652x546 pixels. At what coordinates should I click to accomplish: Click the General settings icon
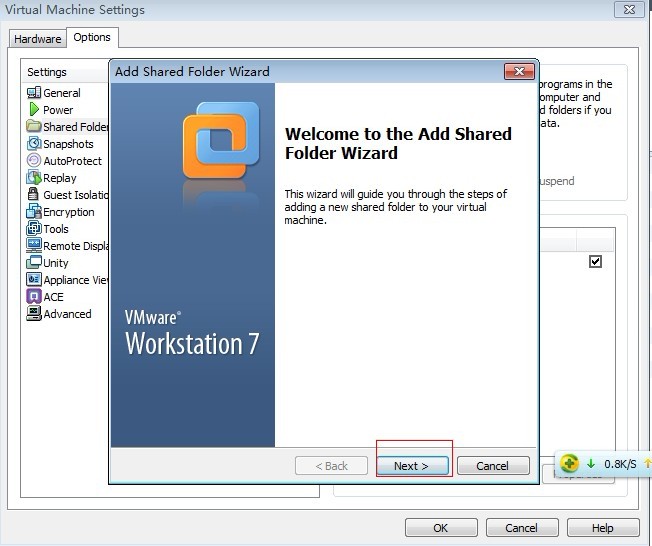point(34,93)
